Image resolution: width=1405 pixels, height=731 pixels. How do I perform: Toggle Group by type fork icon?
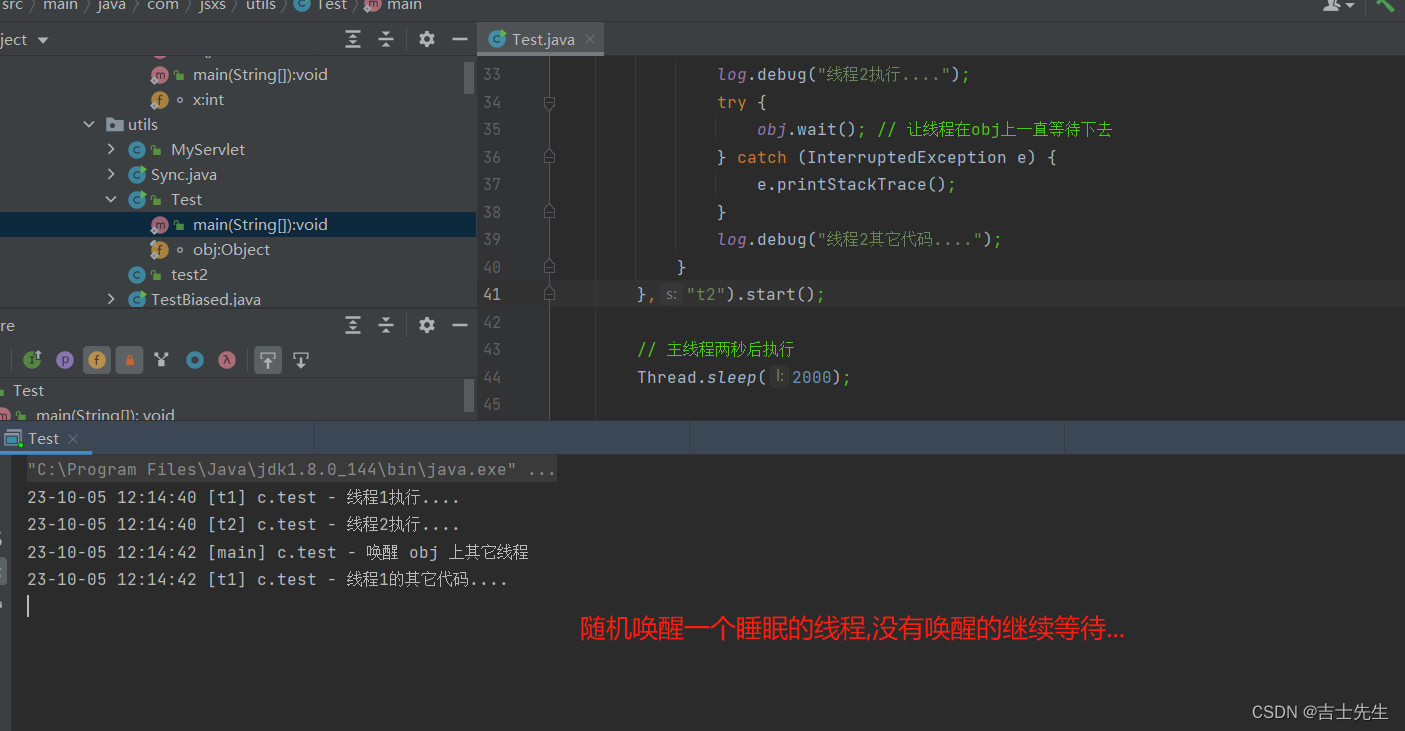click(162, 360)
